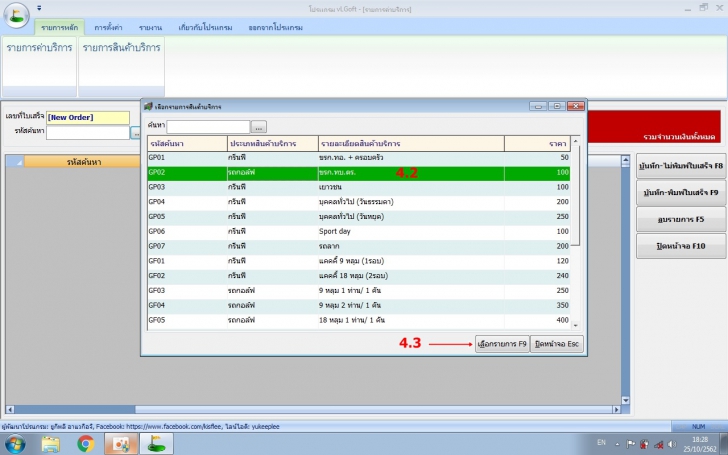Click main grid scroll up arrow
This screenshot has height=455, width=728.
tap(625, 161)
